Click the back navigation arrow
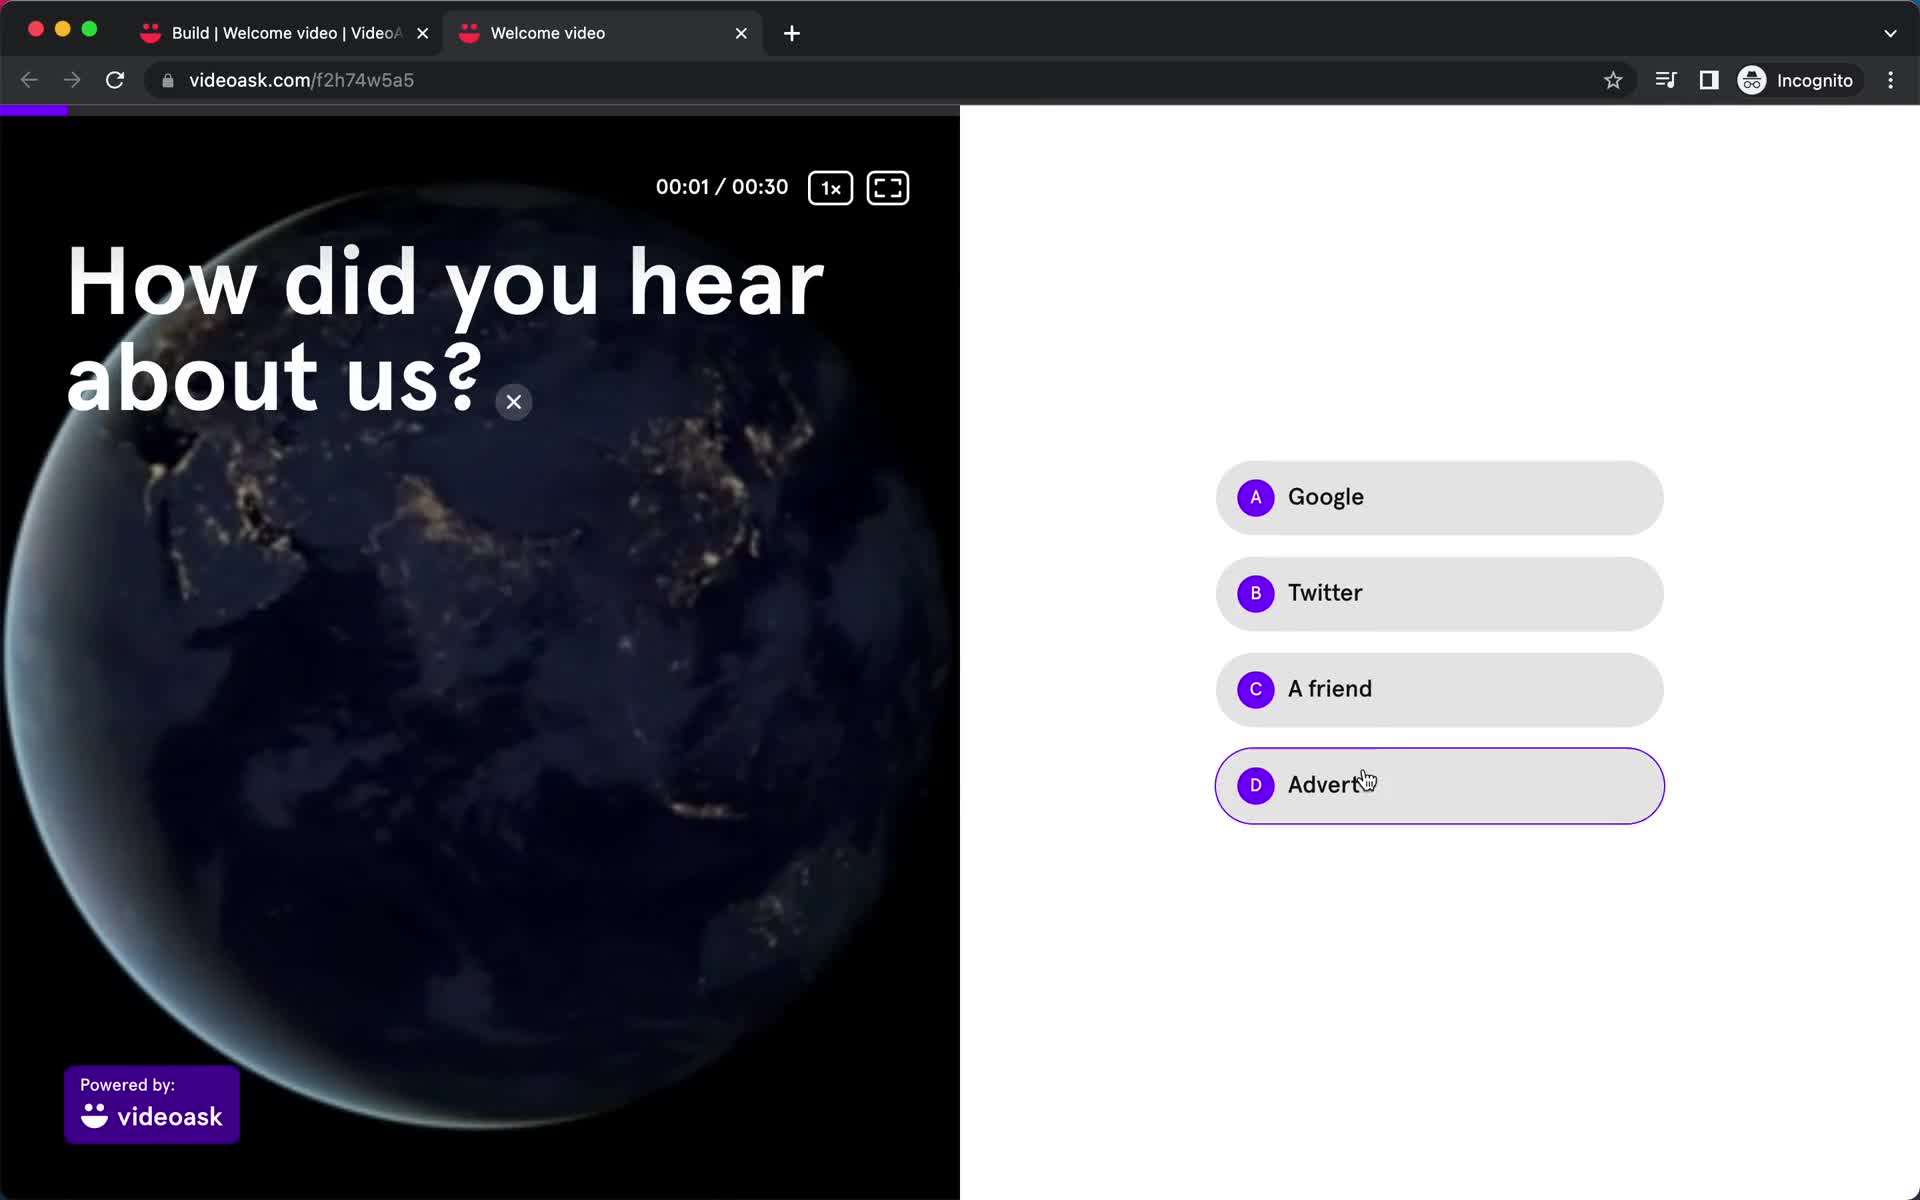Screen dimensions: 1920x1200 [30, 79]
